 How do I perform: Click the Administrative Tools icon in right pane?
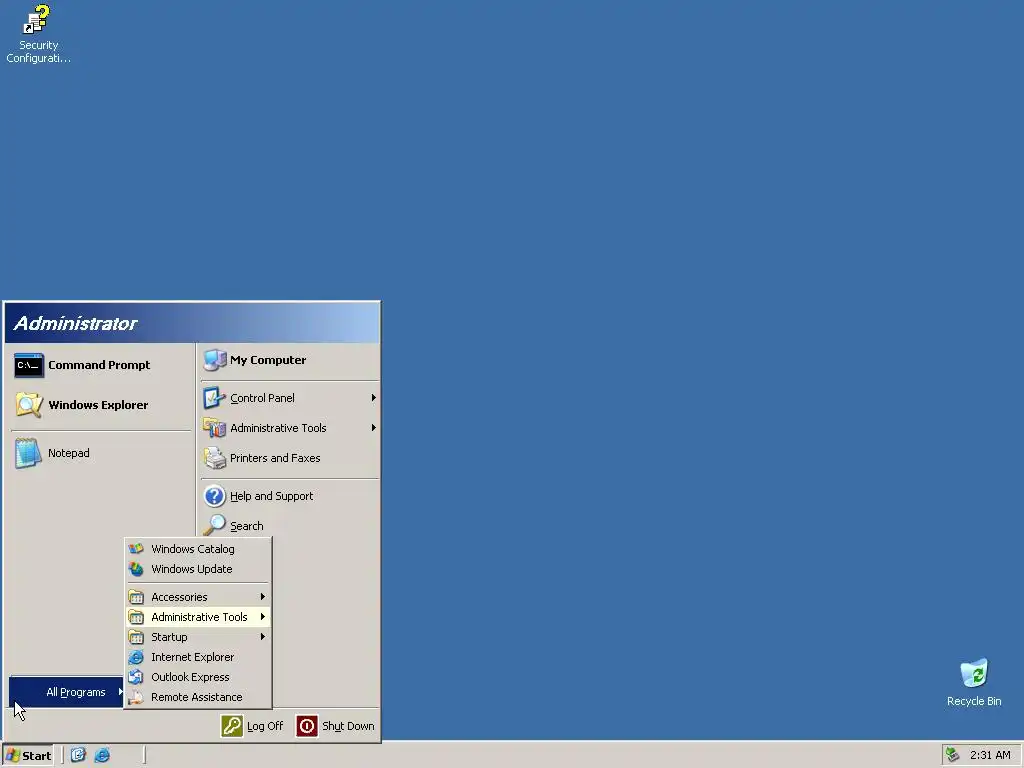tap(214, 428)
